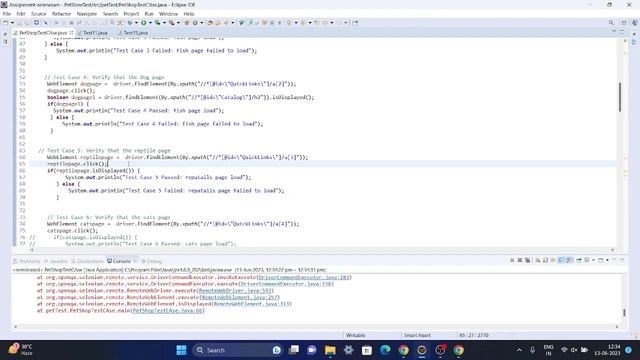Expand the Display Selected Console dropdown
This screenshot has width=640, height=360.
593,260
